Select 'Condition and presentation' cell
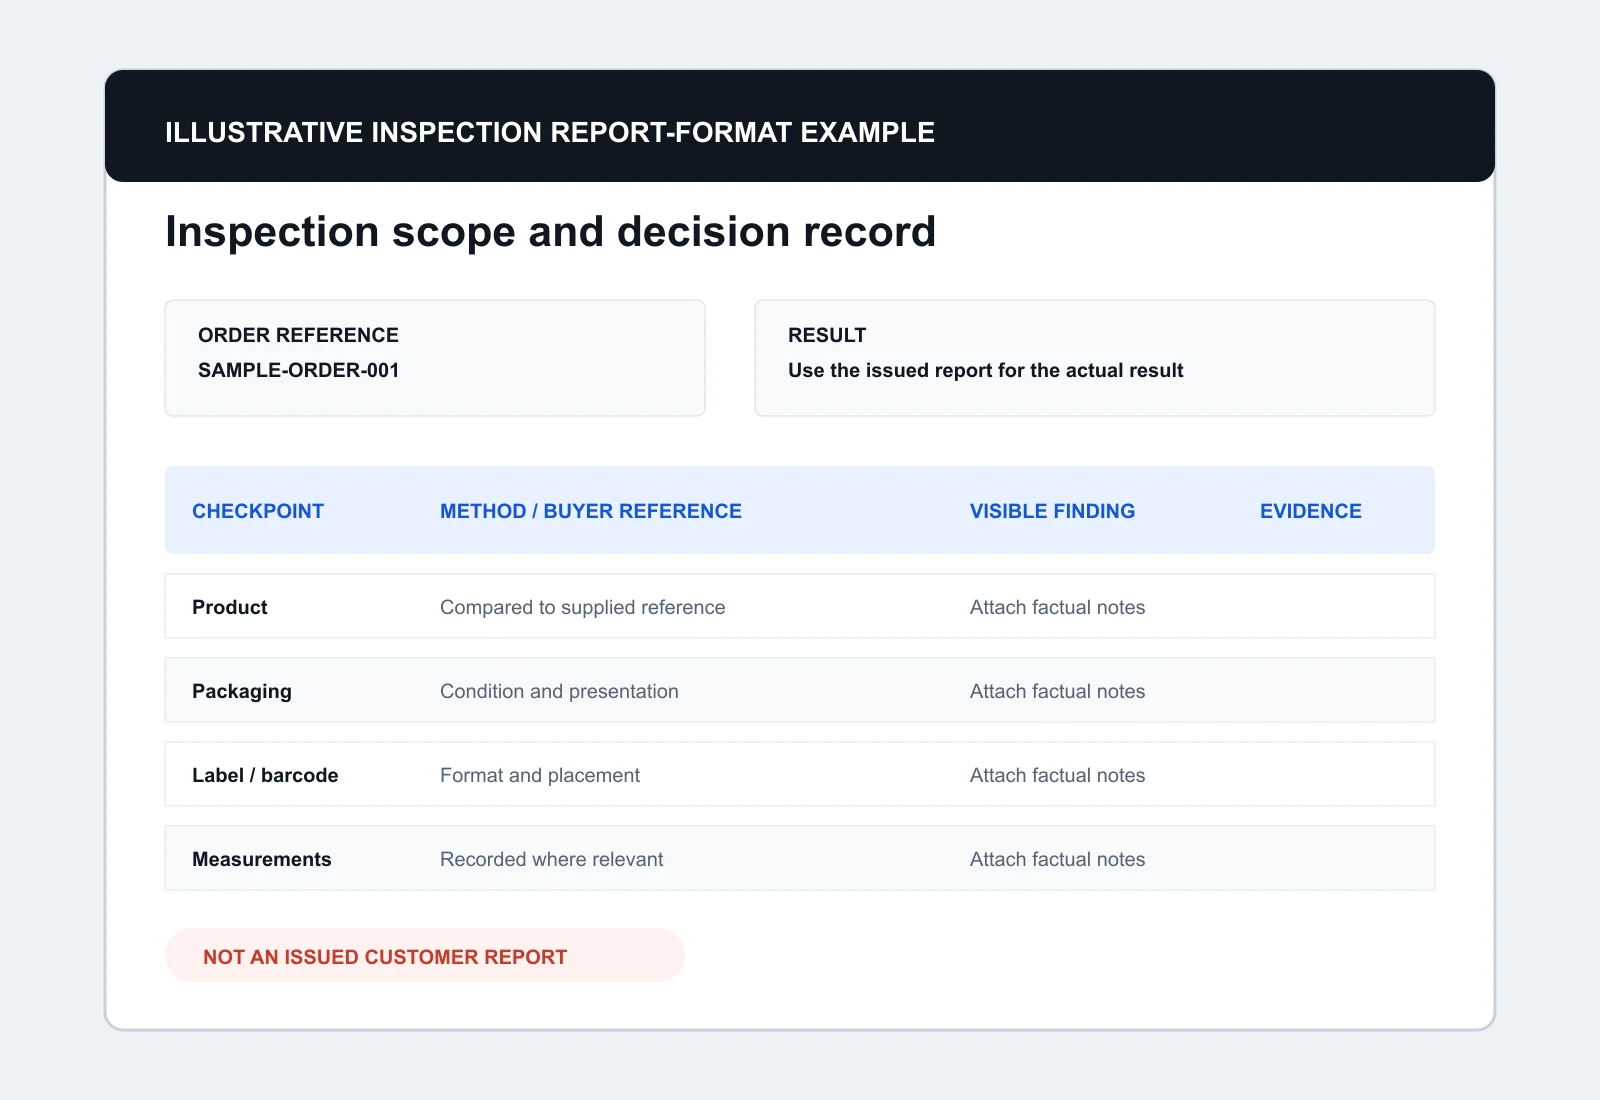 (x=559, y=691)
